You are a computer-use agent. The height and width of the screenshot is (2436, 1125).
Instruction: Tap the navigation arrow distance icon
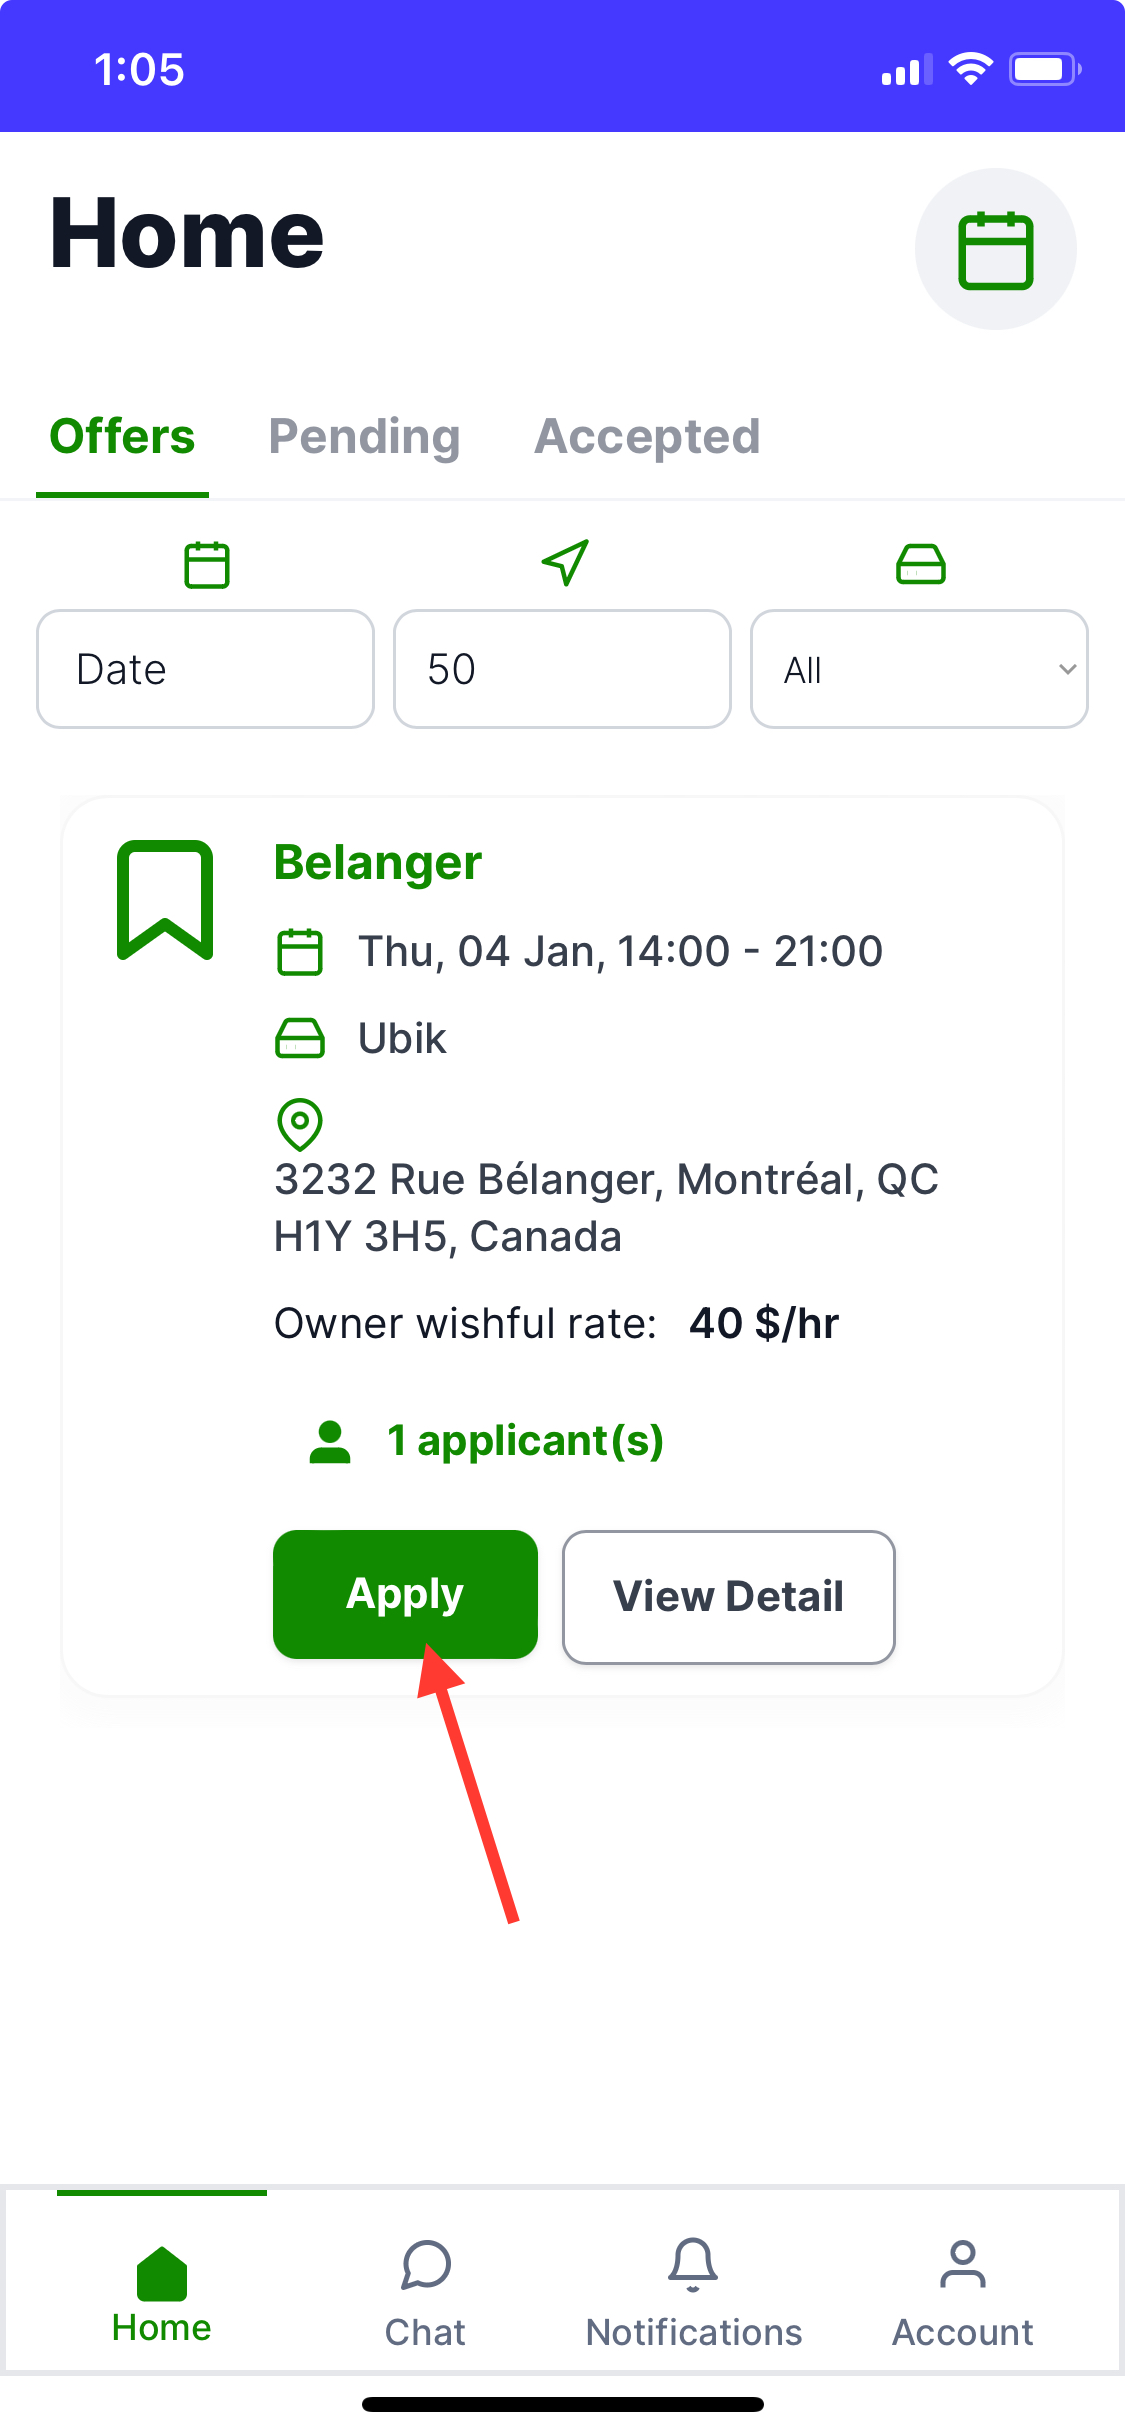pyautogui.click(x=565, y=563)
